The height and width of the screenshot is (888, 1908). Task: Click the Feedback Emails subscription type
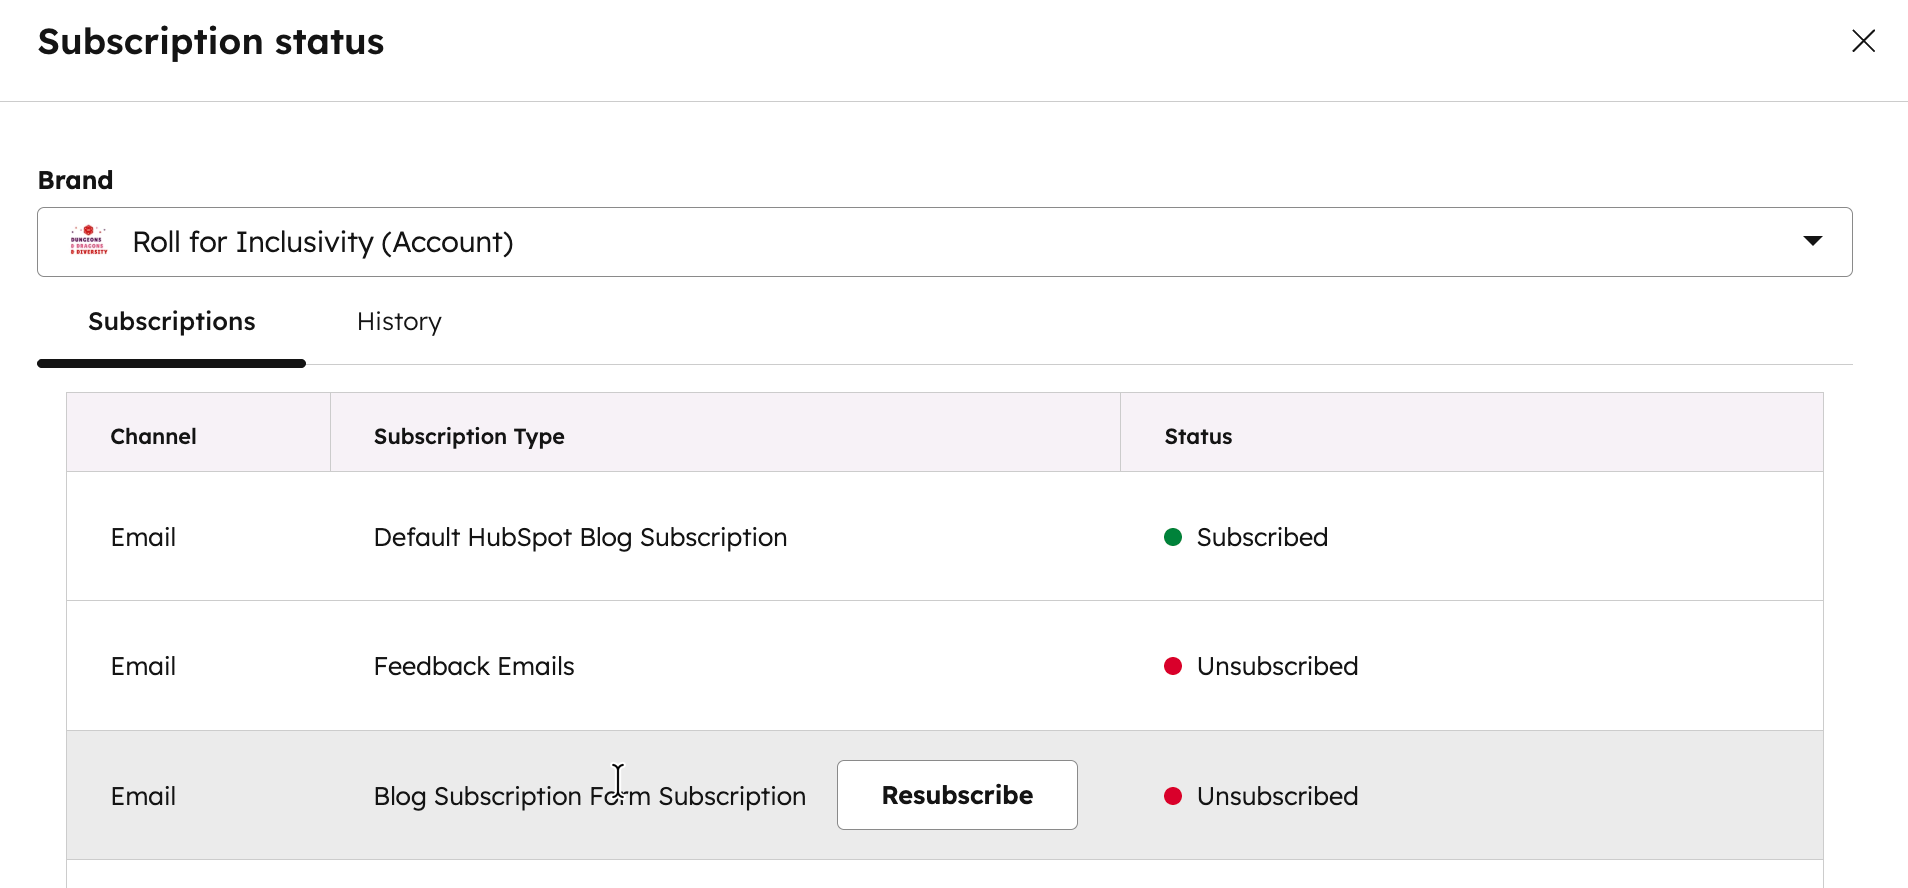(x=474, y=667)
